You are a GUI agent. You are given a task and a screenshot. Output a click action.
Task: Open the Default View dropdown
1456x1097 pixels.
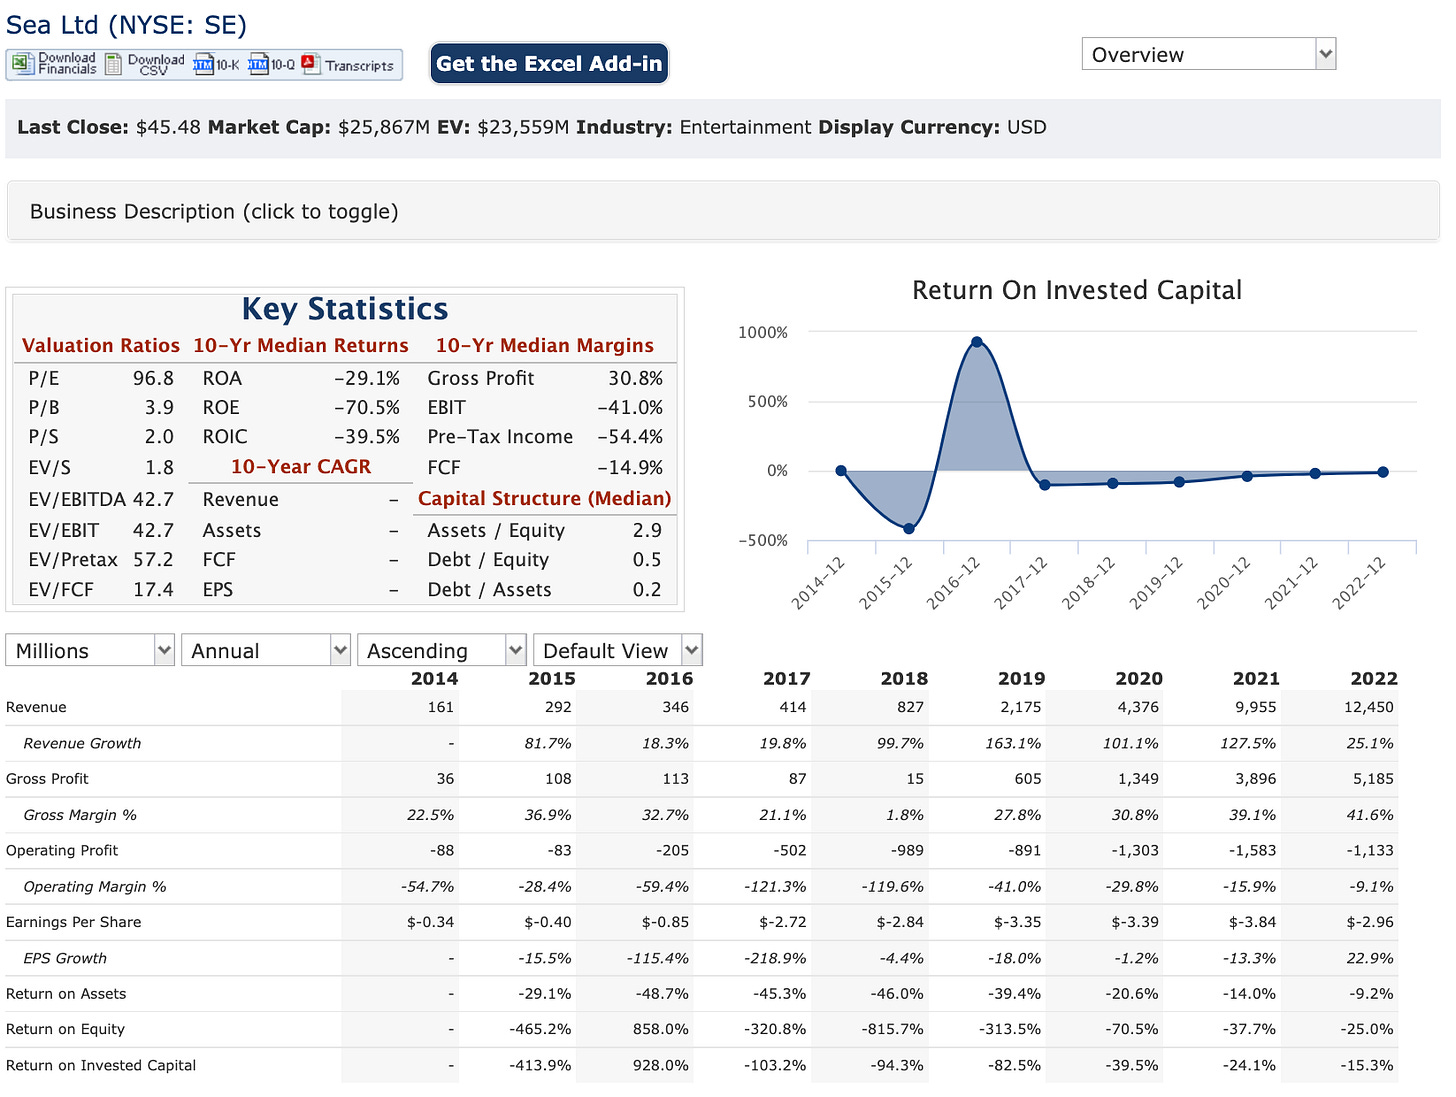click(618, 650)
